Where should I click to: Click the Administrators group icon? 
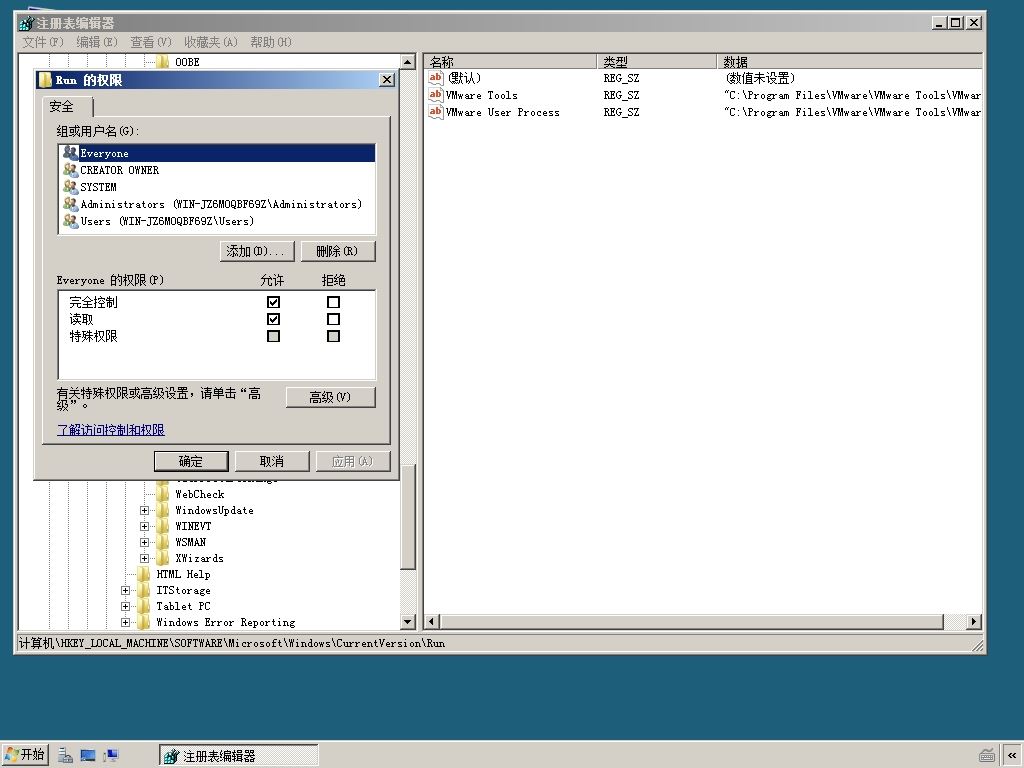pos(71,204)
